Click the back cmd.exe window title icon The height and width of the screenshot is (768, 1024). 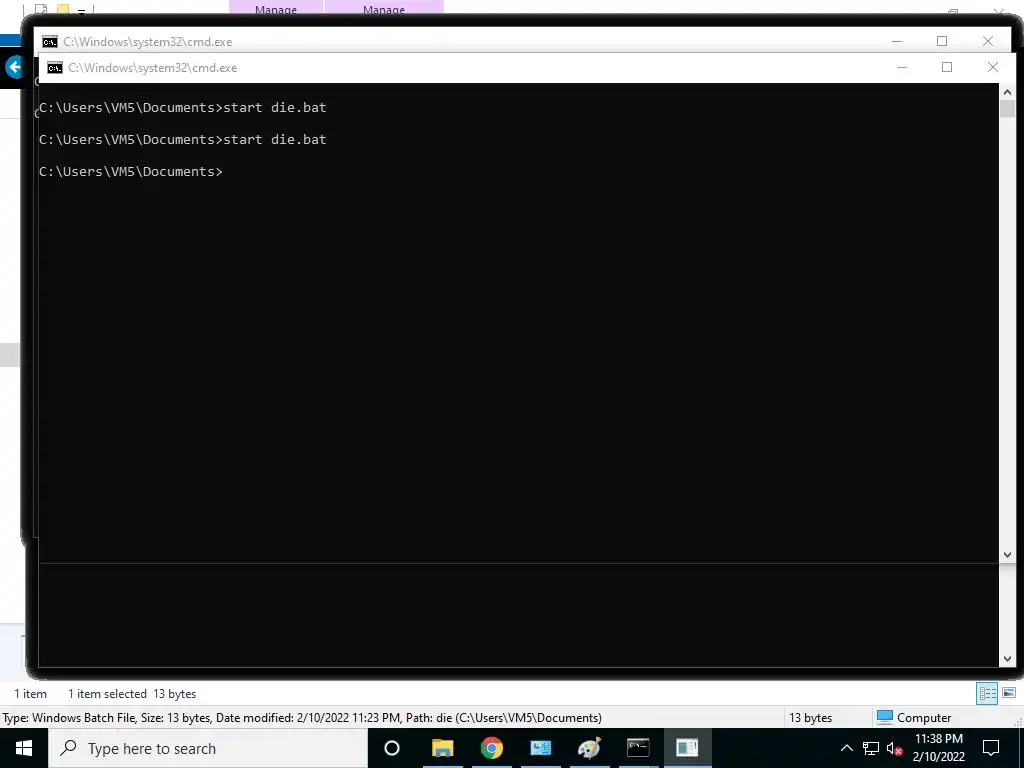click(x=50, y=42)
